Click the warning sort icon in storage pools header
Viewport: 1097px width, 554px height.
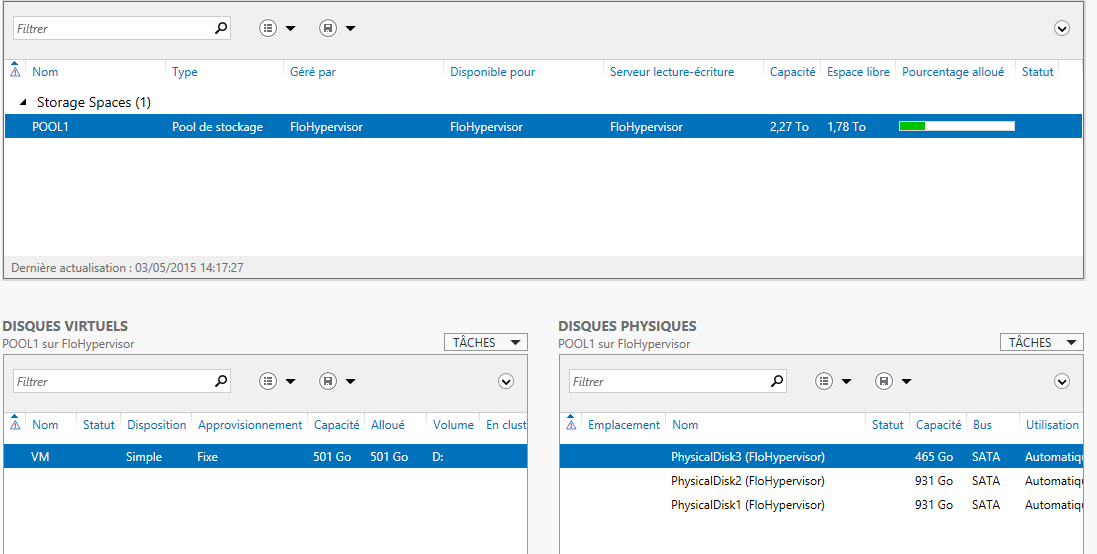pyautogui.click(x=15, y=71)
